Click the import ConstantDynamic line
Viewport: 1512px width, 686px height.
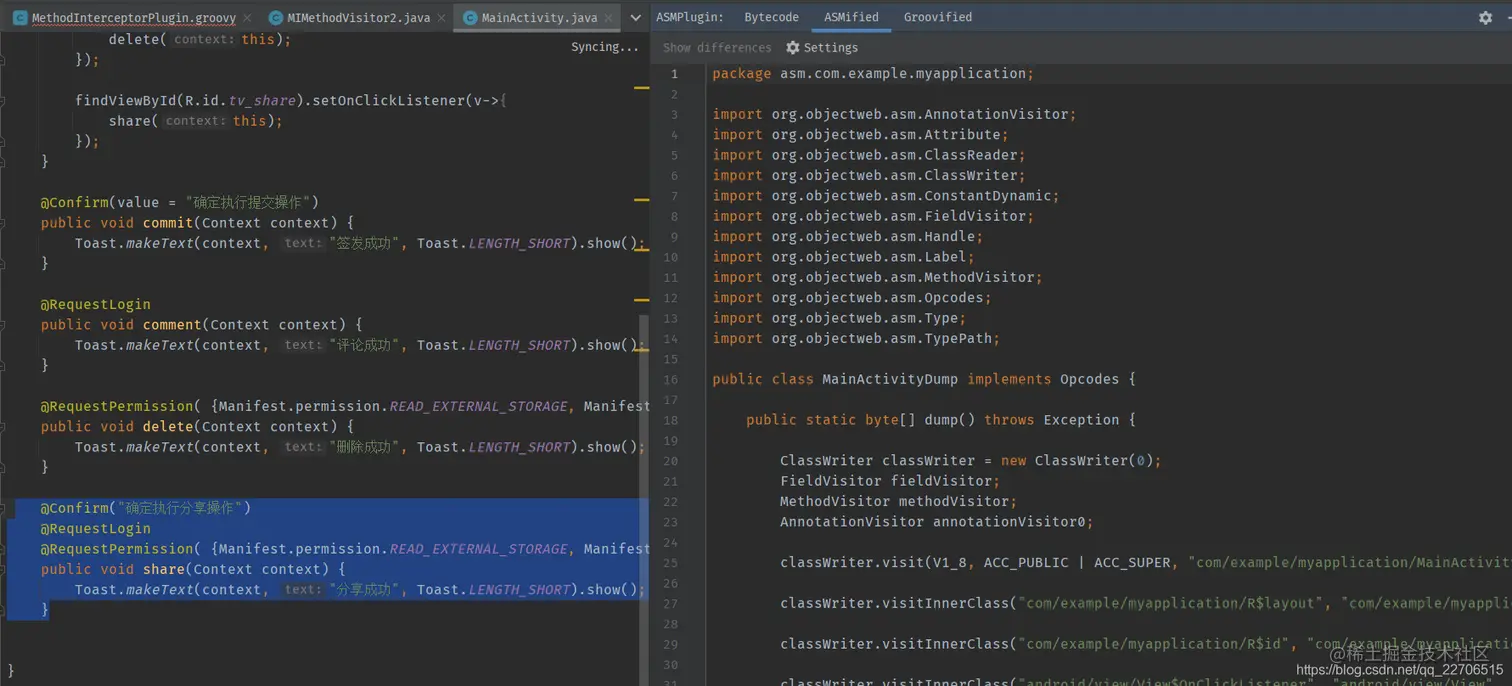(886, 196)
